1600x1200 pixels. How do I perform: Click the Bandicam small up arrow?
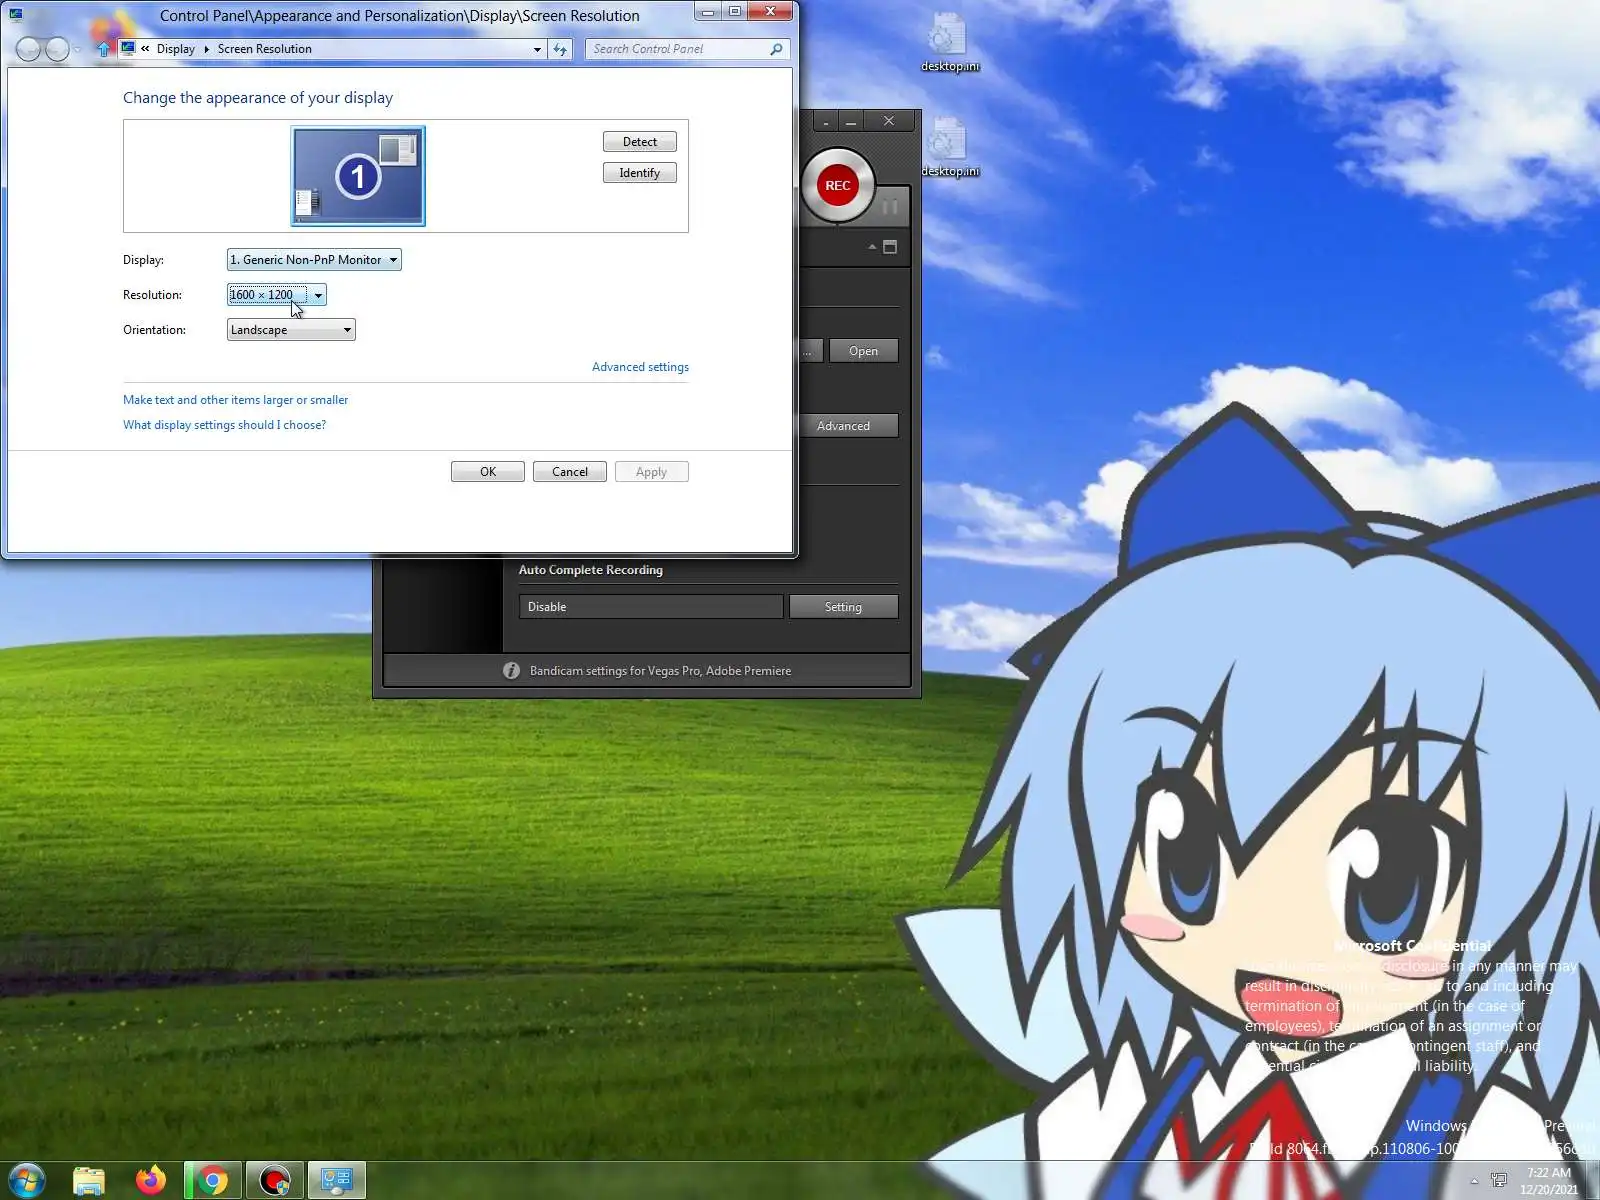(872, 247)
